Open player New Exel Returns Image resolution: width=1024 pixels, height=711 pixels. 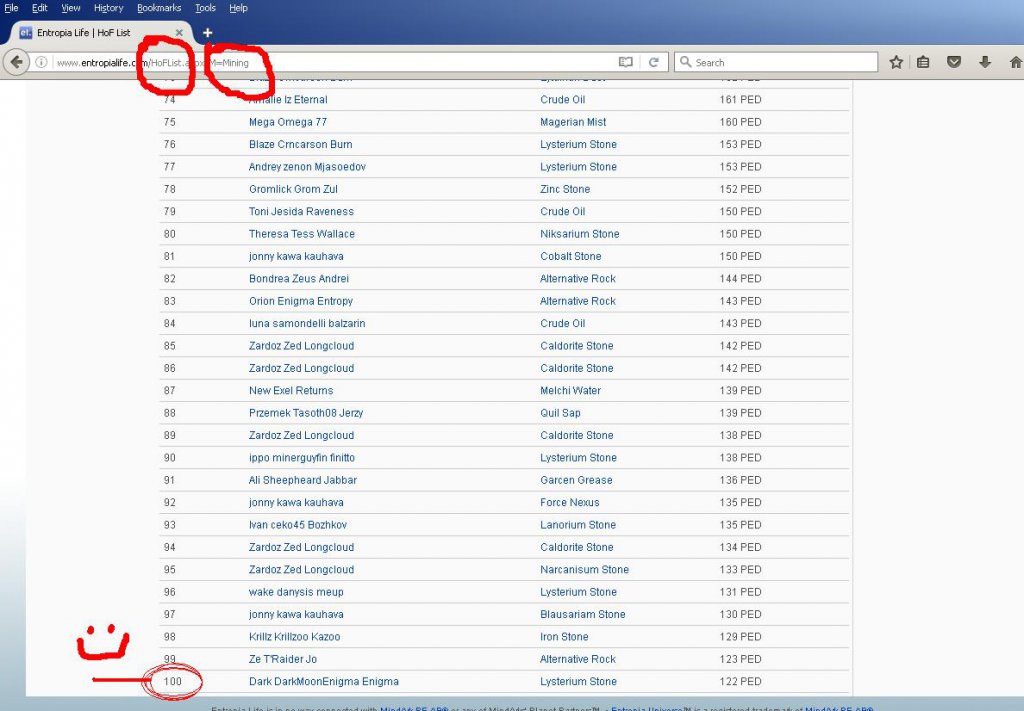coord(291,390)
